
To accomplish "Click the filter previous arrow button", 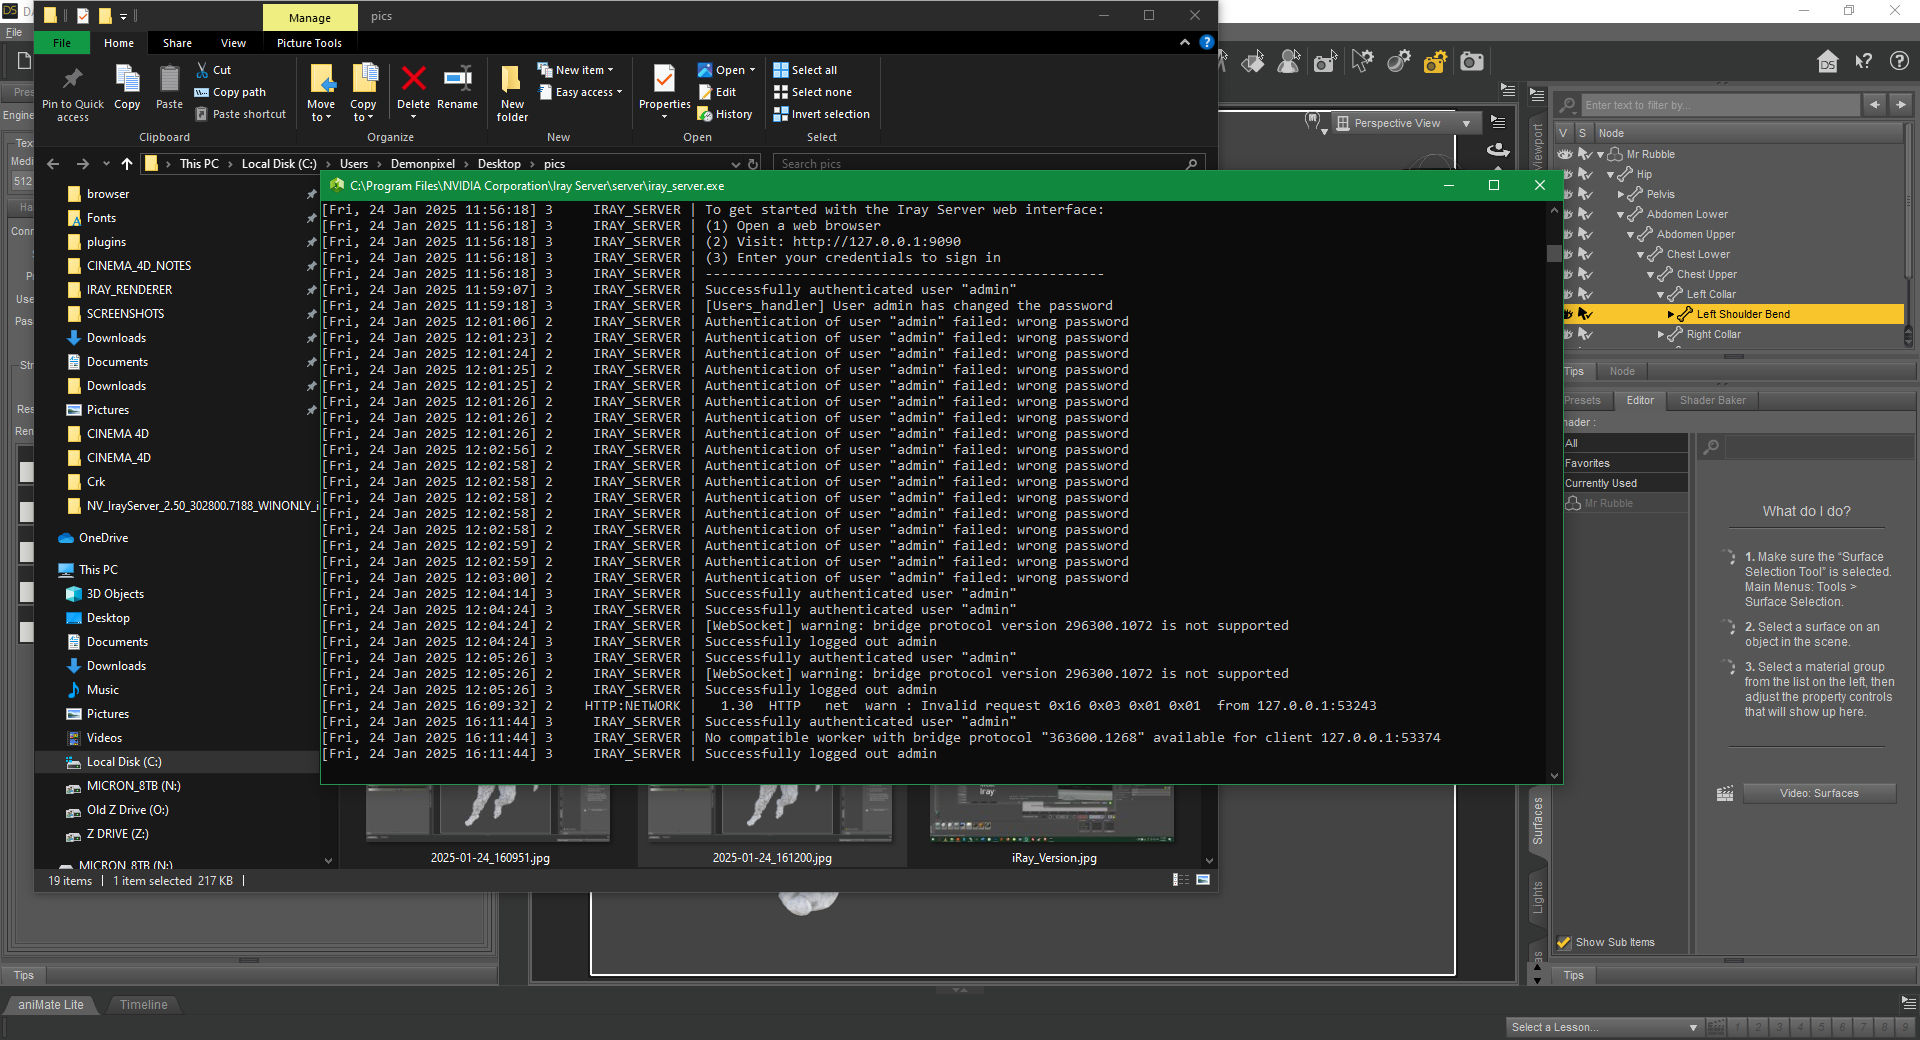I will [1874, 104].
